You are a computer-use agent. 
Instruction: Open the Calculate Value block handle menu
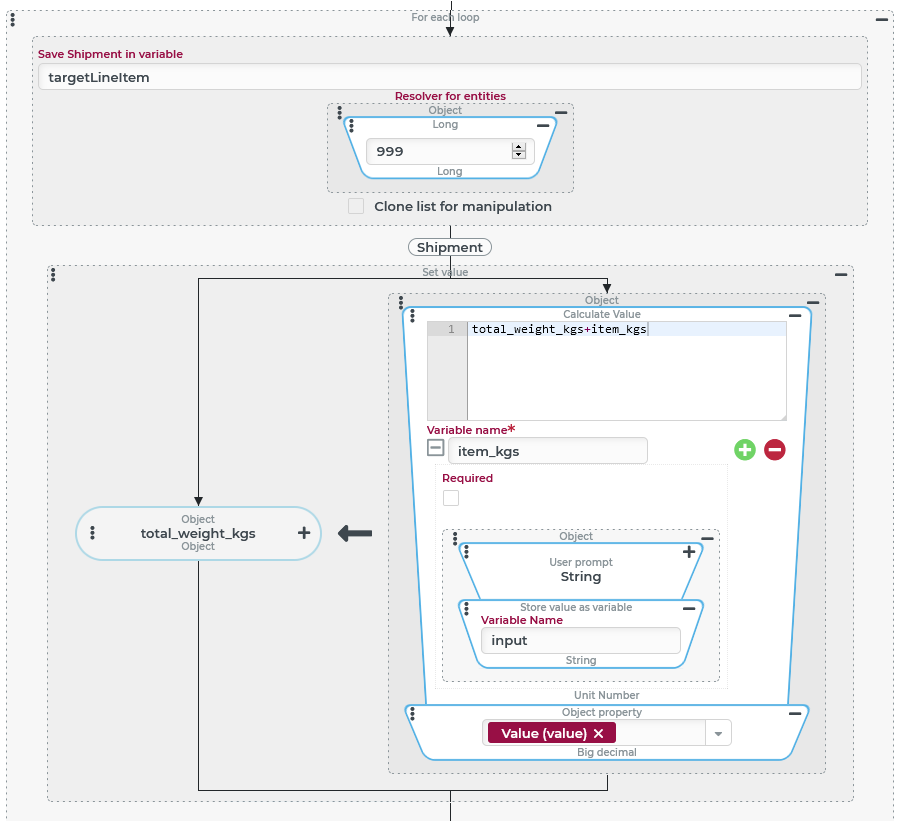pos(412,315)
